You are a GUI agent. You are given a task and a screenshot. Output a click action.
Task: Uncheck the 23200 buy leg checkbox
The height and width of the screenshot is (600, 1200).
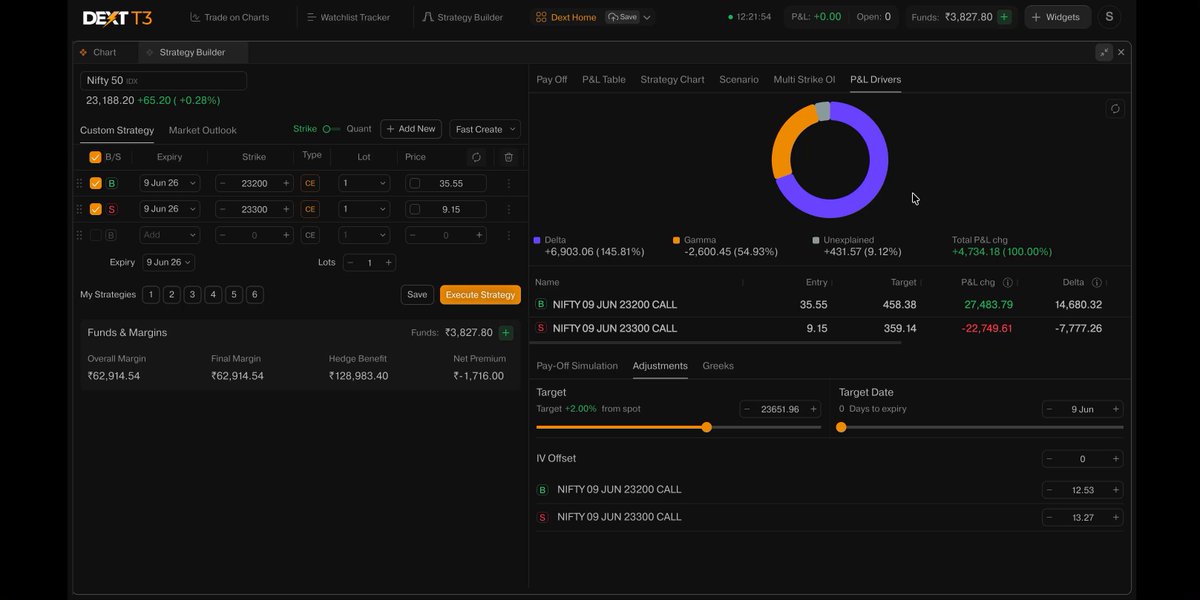pyautogui.click(x=96, y=183)
